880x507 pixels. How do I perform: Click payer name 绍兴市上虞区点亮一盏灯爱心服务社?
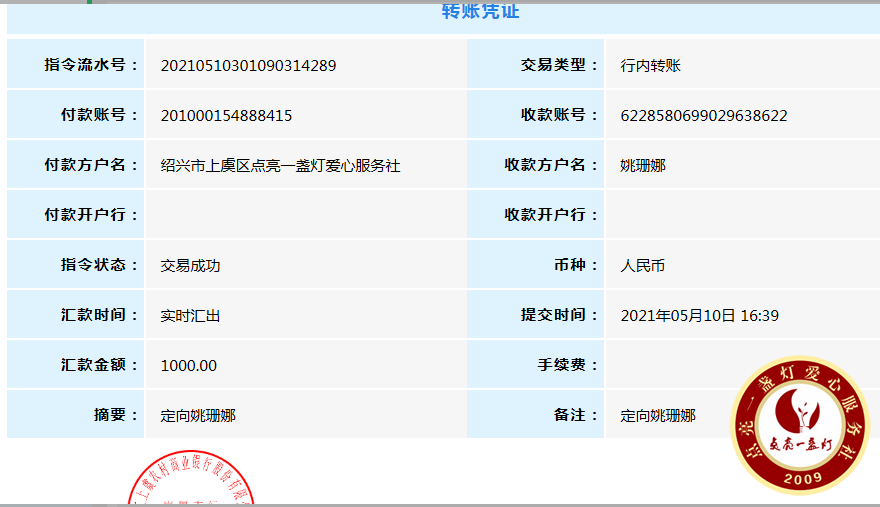click(280, 166)
